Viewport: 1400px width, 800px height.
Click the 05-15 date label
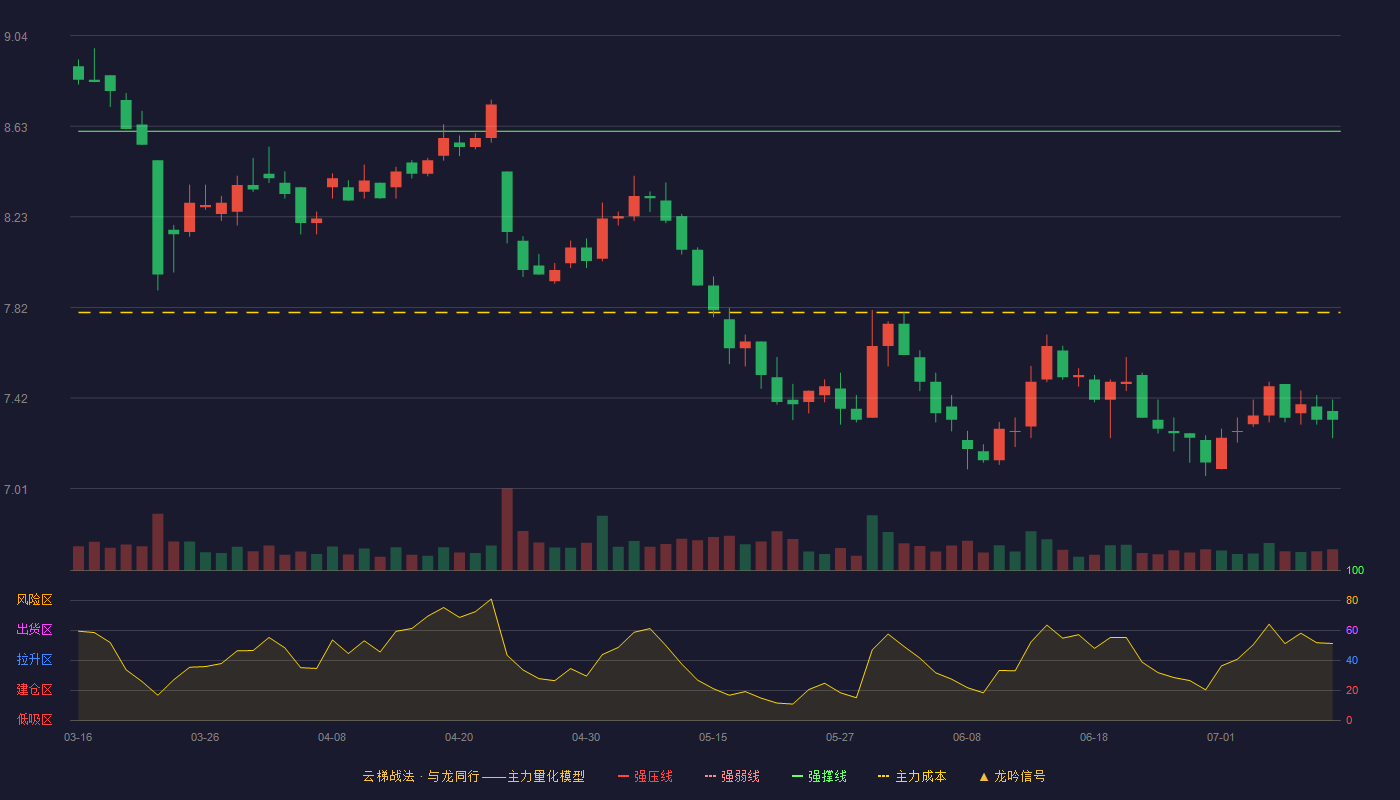(x=713, y=737)
